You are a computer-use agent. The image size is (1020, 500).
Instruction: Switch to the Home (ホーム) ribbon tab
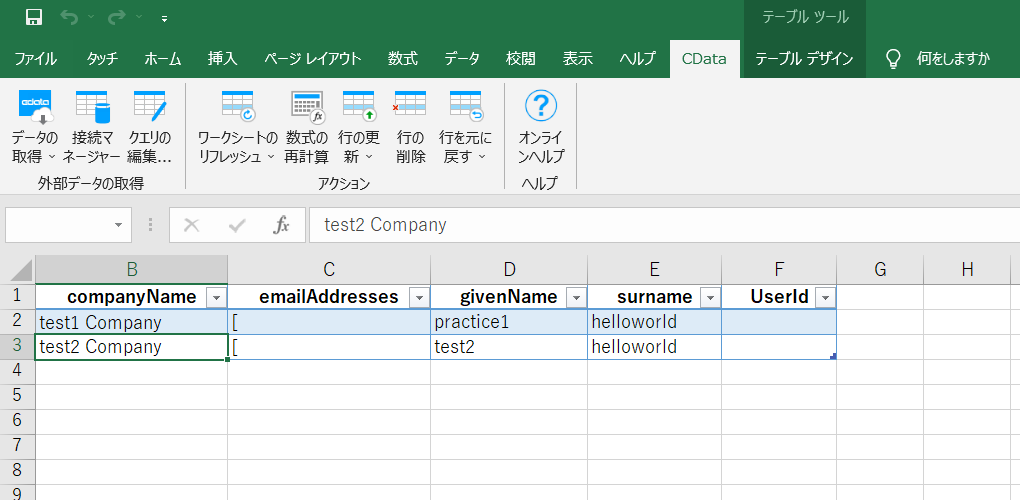click(163, 58)
